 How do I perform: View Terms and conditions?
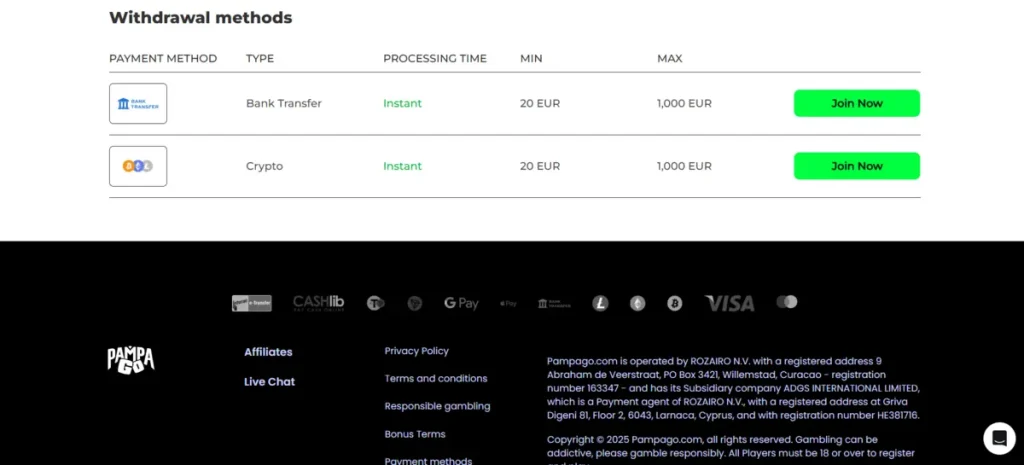[435, 379]
